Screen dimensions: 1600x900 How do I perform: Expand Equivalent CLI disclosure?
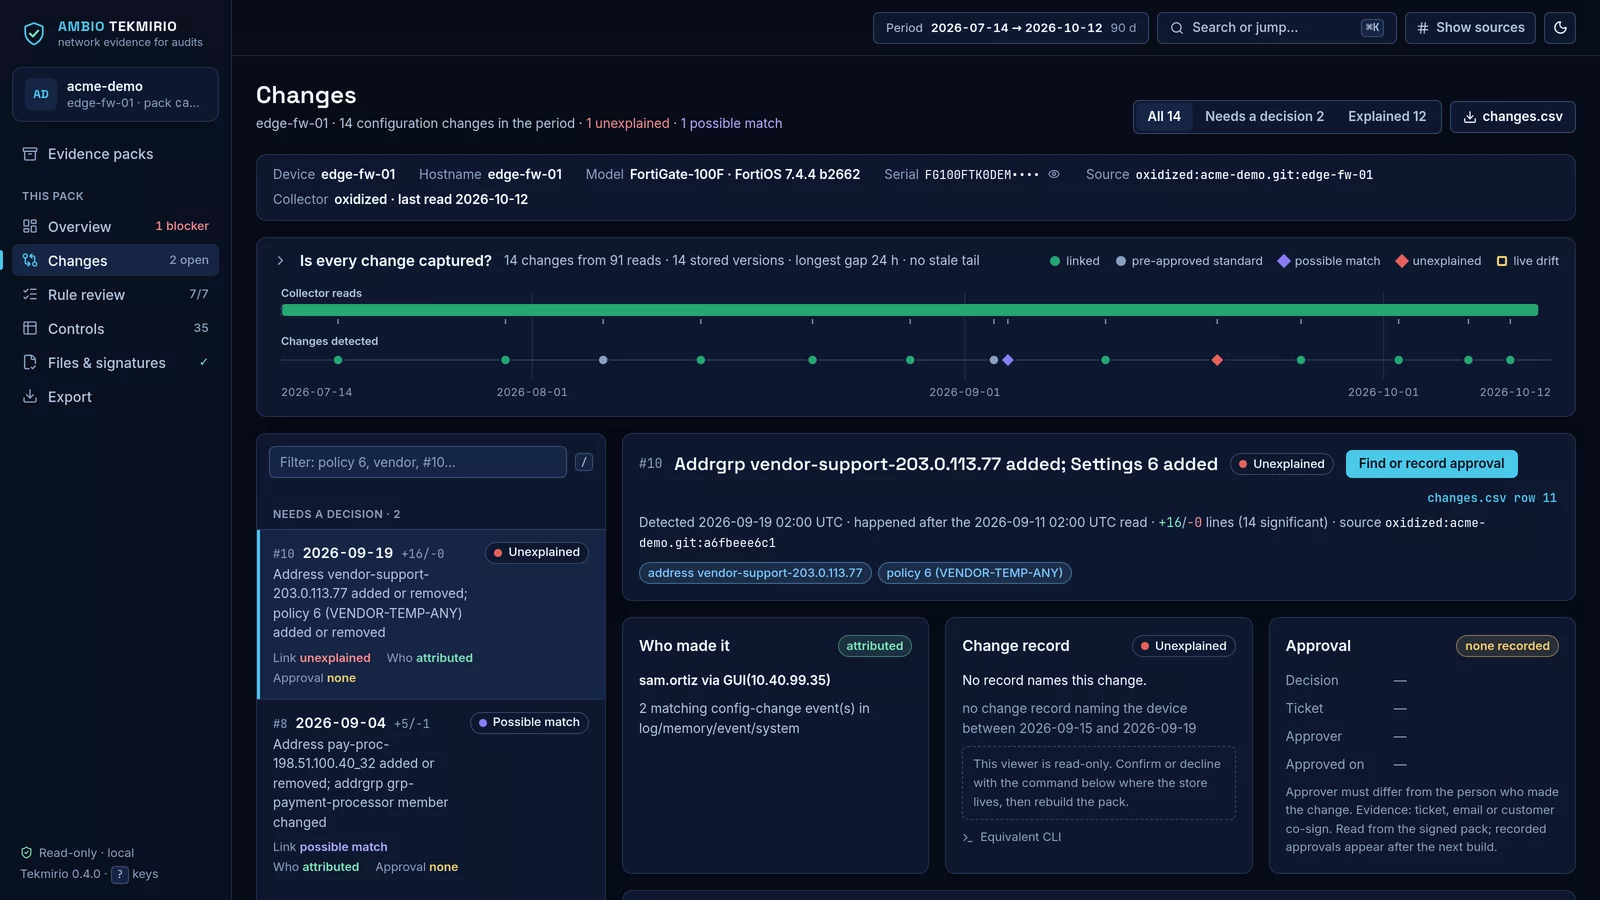pos(1012,837)
